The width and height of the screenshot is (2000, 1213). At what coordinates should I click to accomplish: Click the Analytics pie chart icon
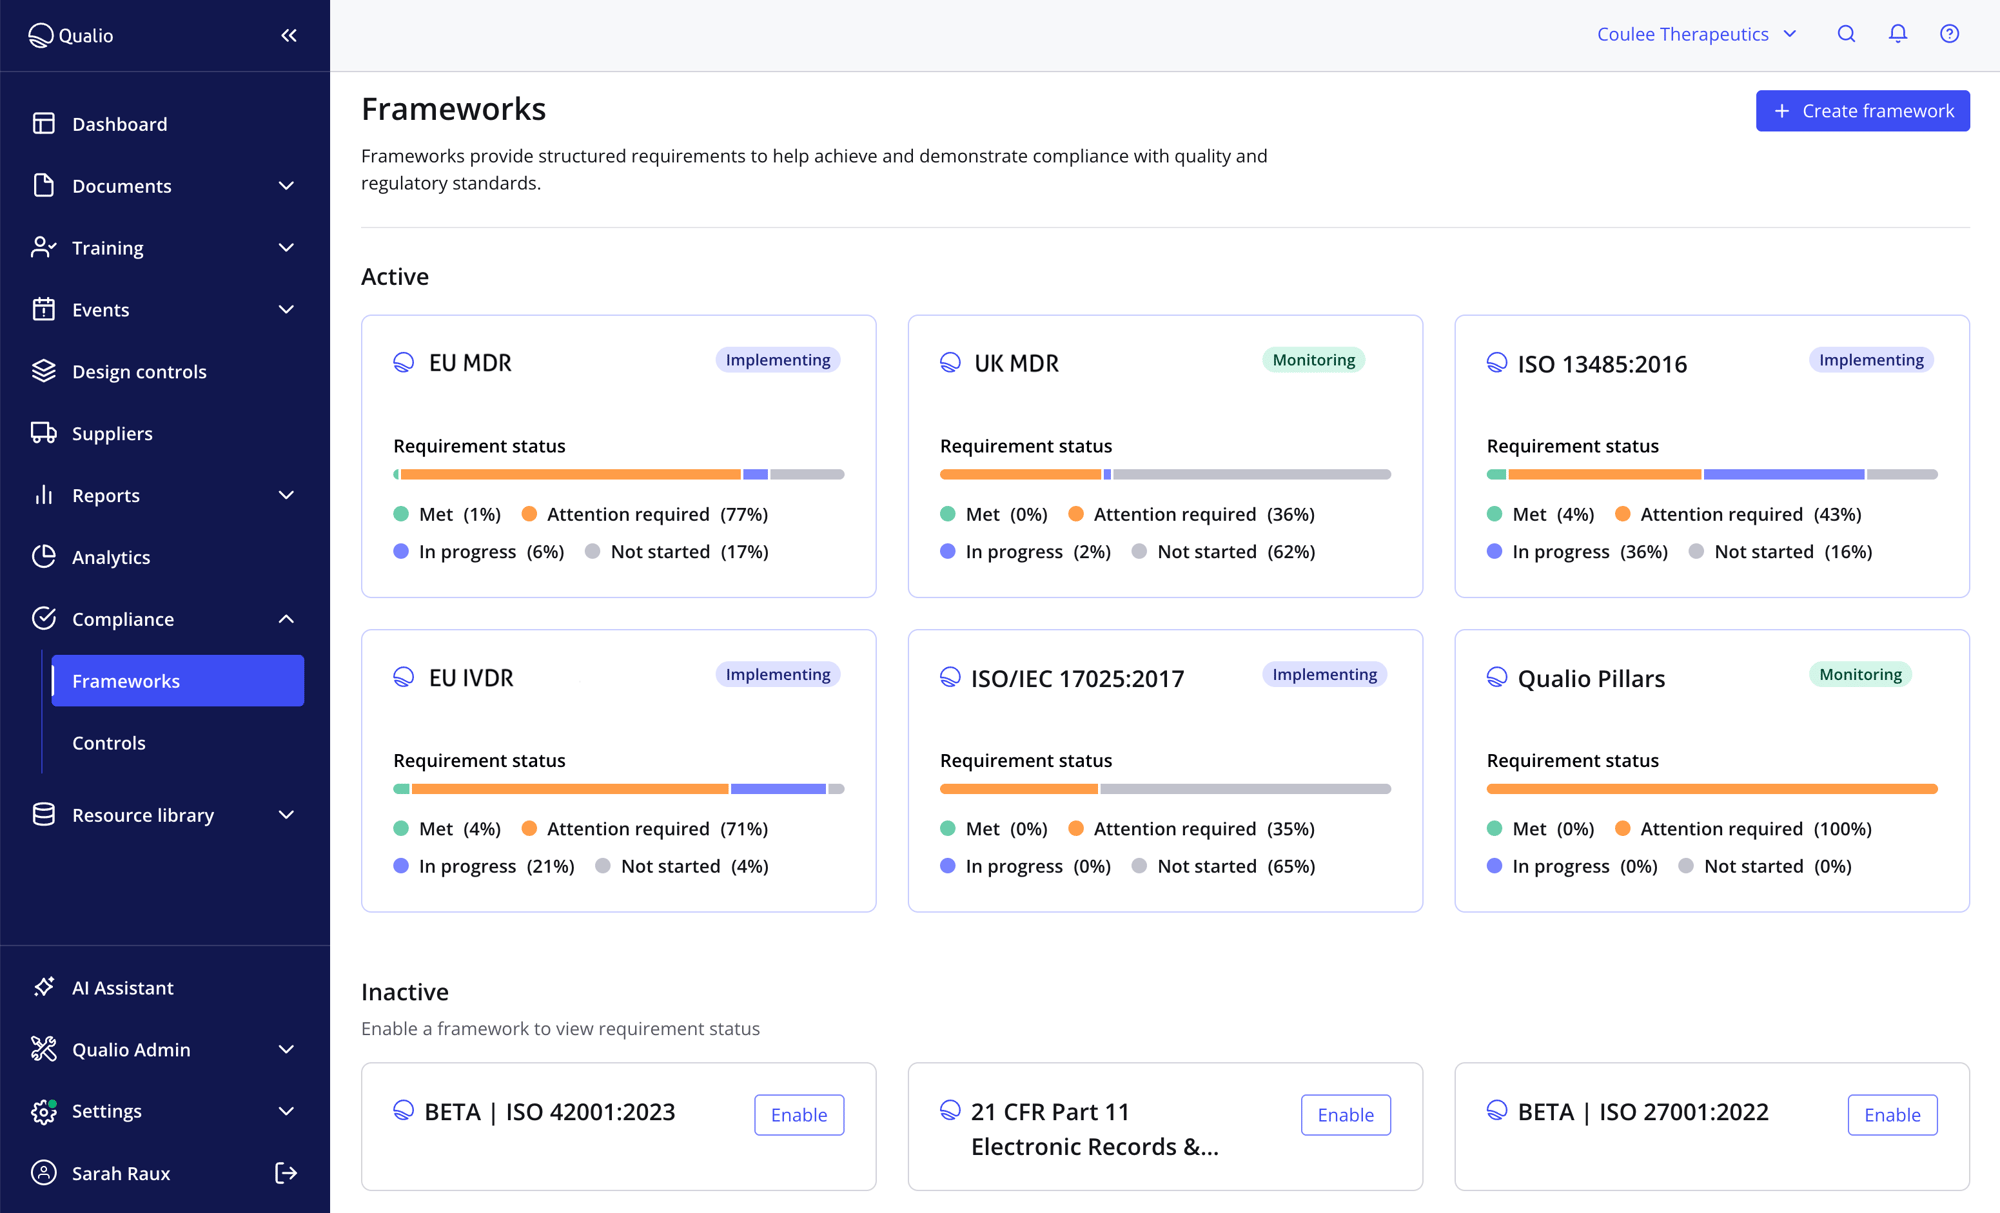click(x=44, y=557)
